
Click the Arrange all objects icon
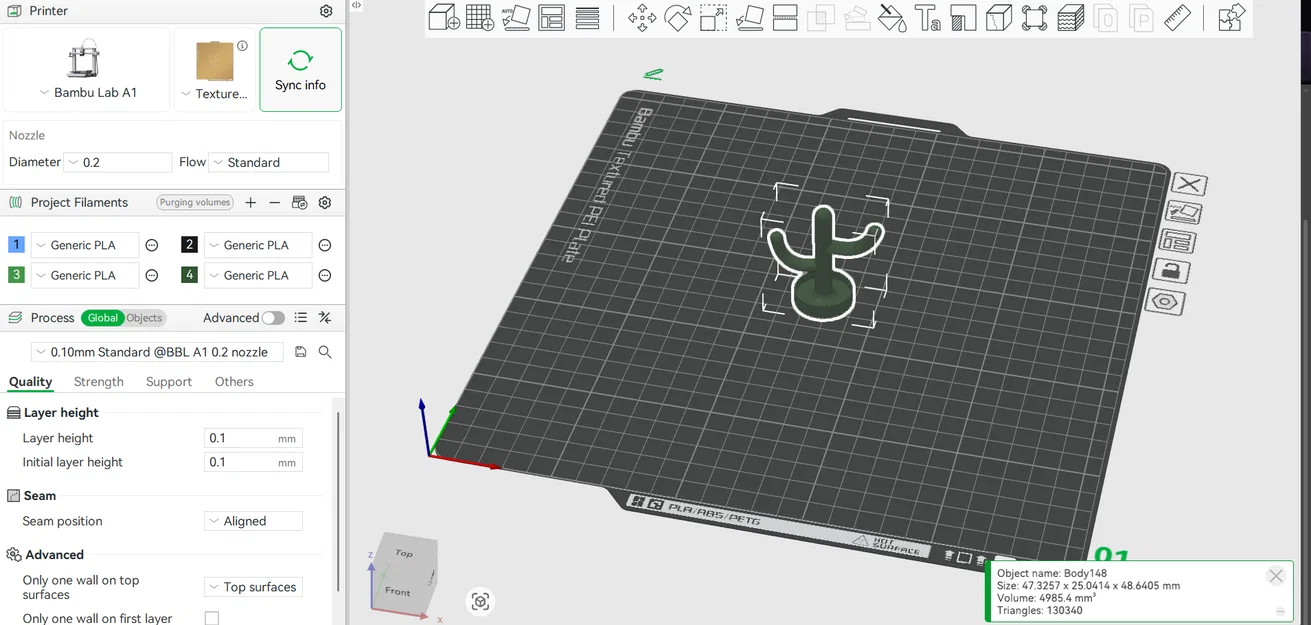point(551,18)
